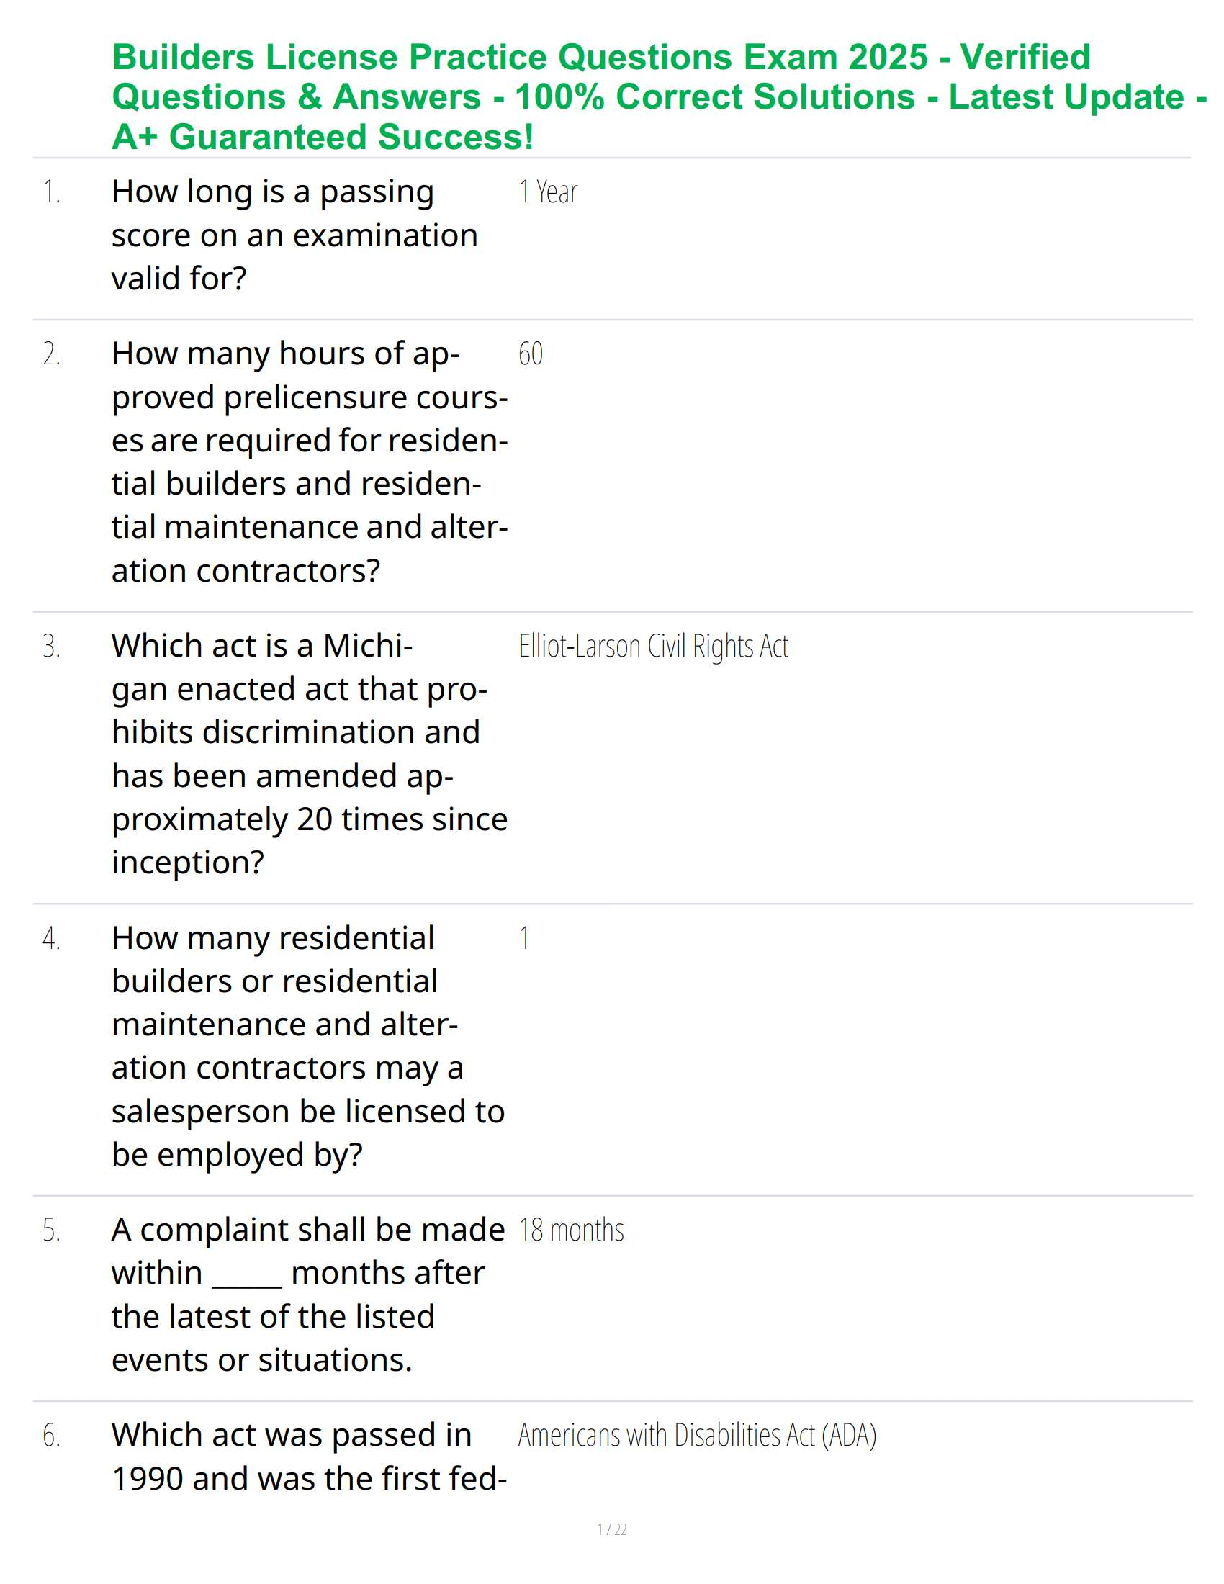Click the question about salesperson licensing
Screen dimensions: 1224x1584
[307, 1046]
